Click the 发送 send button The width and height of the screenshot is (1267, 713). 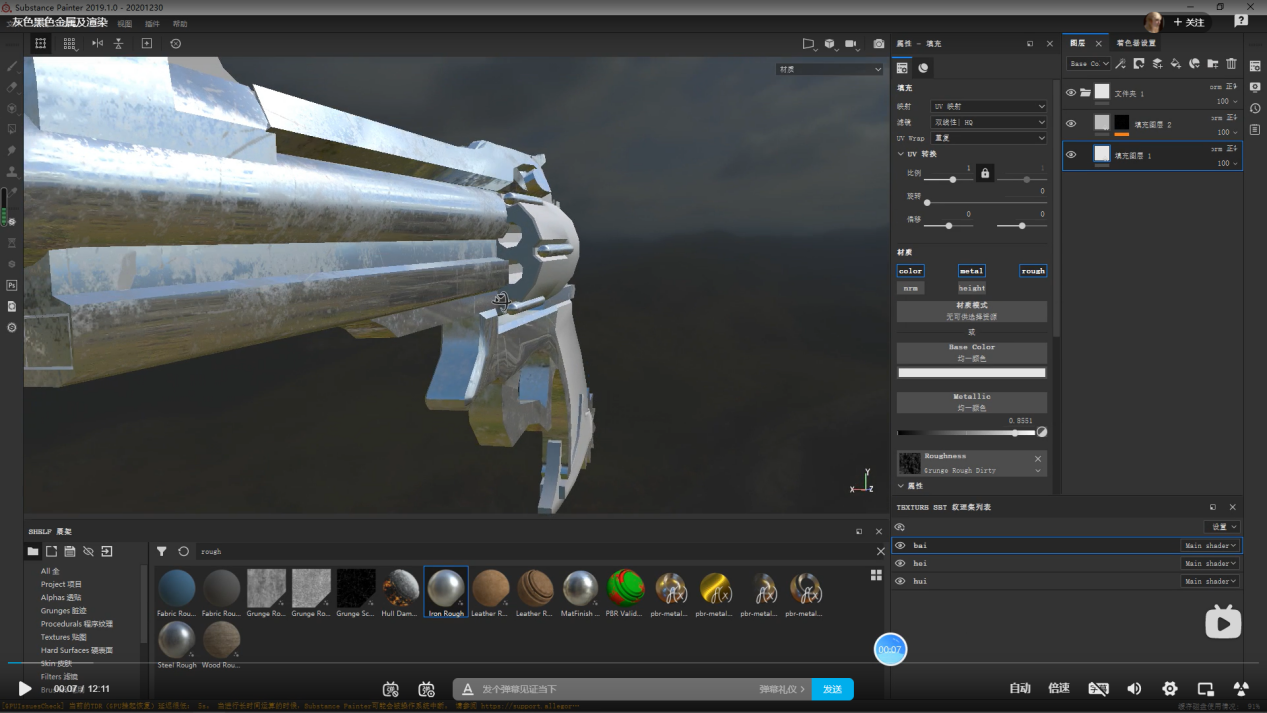point(832,689)
